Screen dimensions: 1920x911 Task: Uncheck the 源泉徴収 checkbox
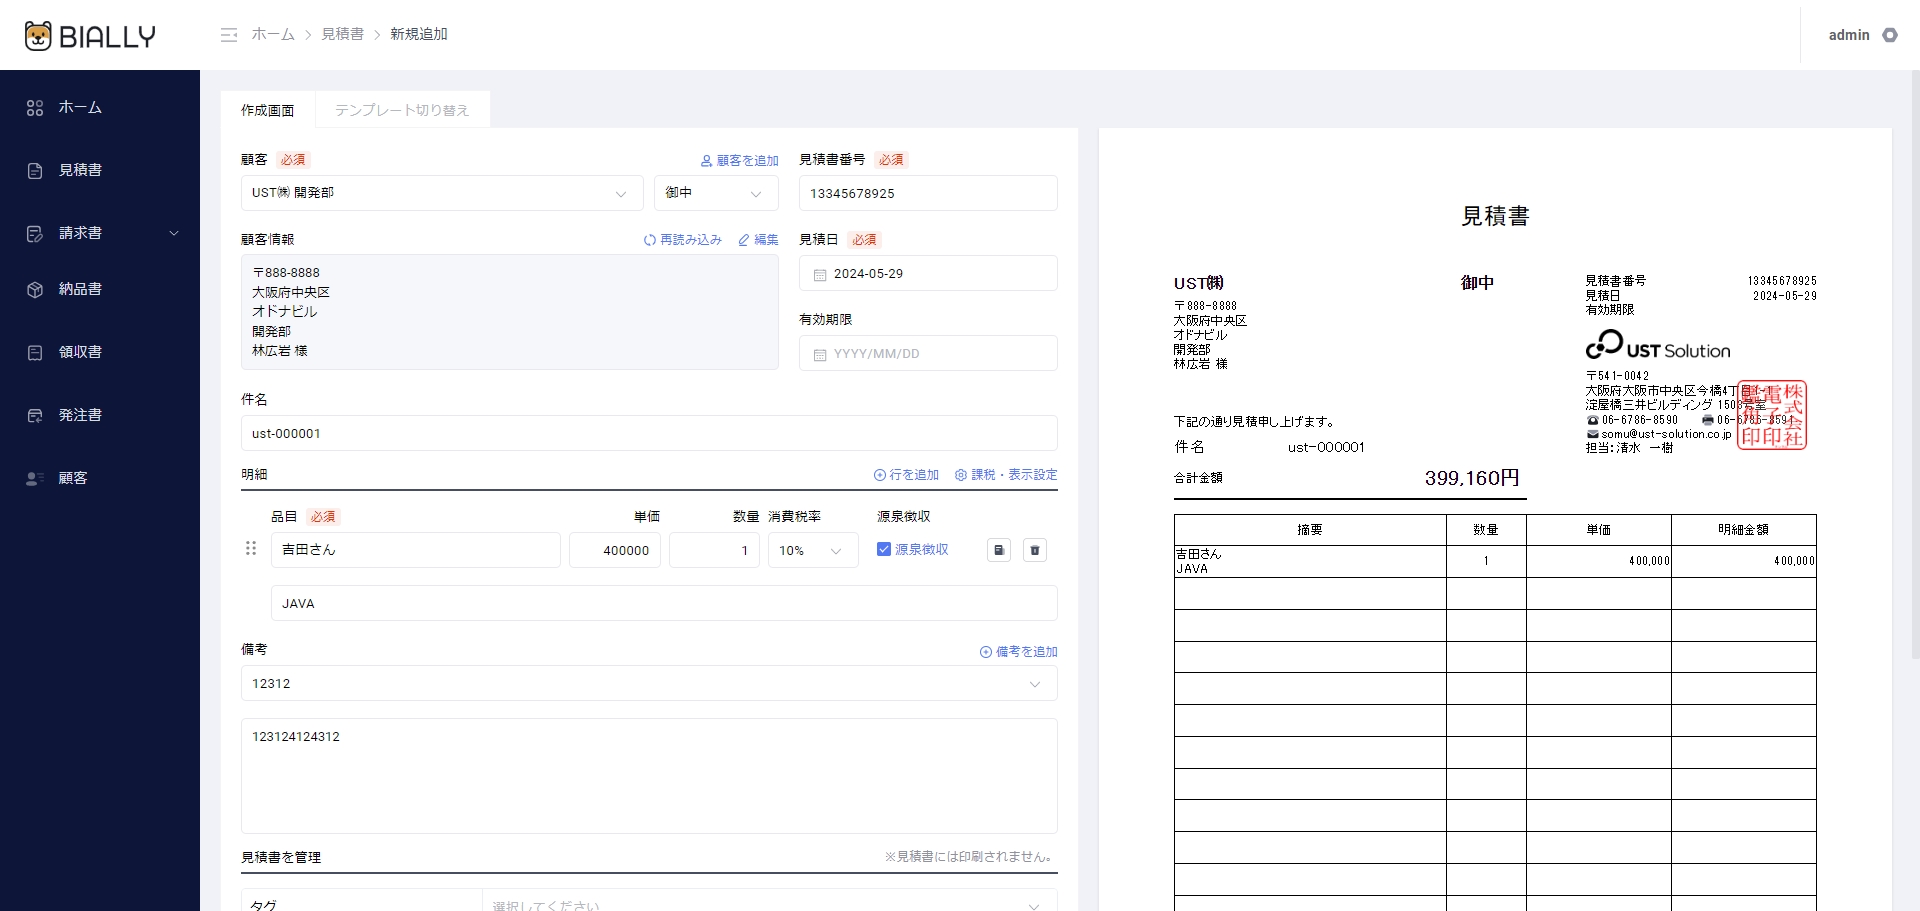click(x=884, y=549)
